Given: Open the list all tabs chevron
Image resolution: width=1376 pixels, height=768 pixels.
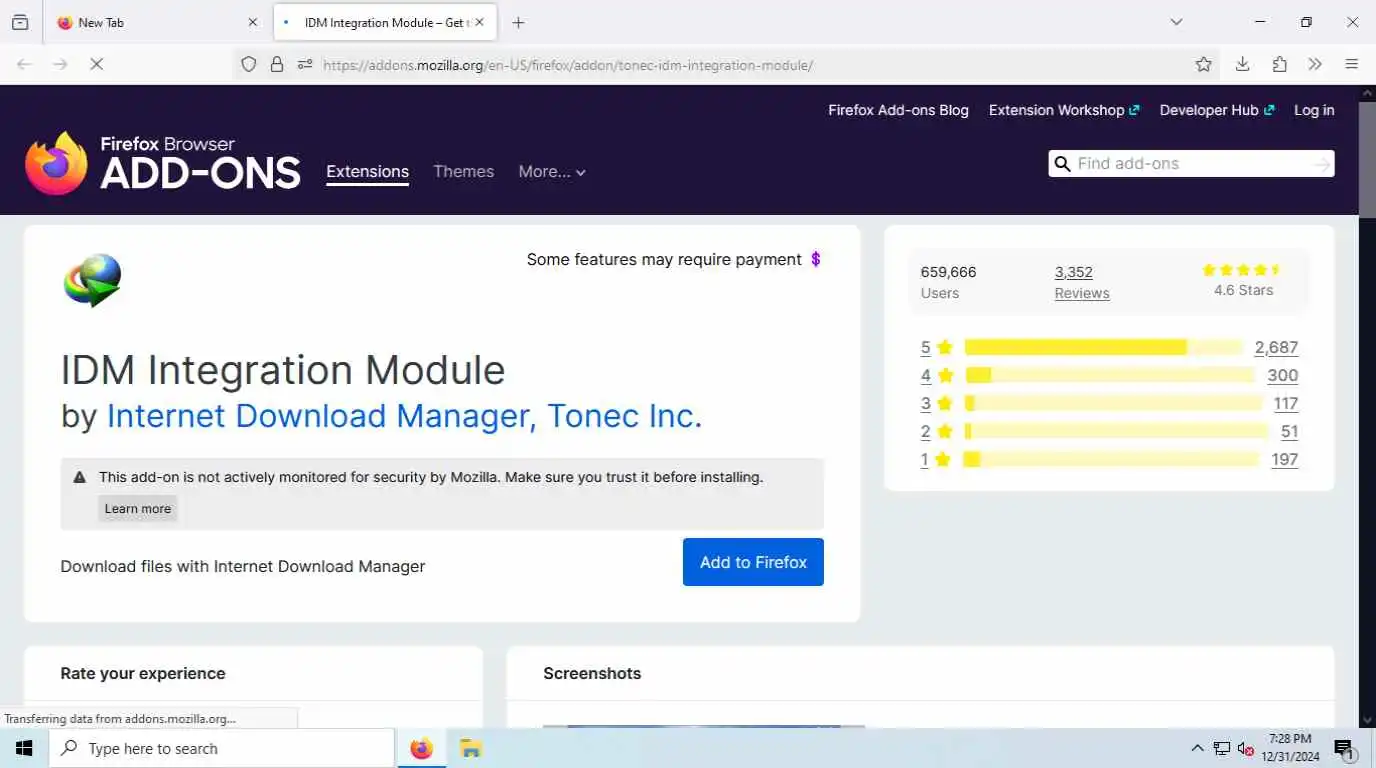Looking at the screenshot, I should [x=1176, y=22].
